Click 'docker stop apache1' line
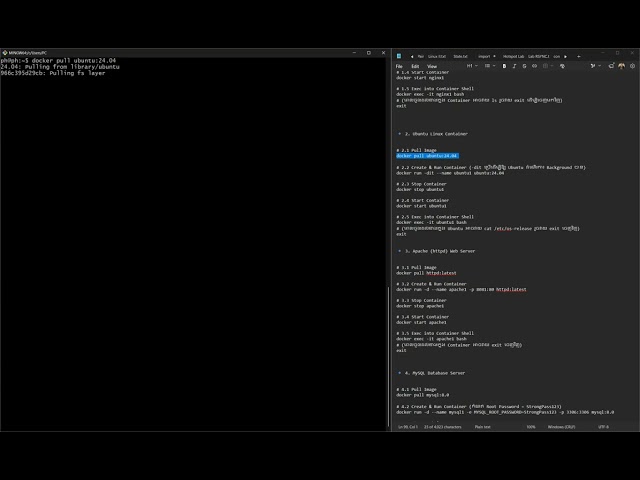Screen dimensions: 640x480 click(x=420, y=306)
